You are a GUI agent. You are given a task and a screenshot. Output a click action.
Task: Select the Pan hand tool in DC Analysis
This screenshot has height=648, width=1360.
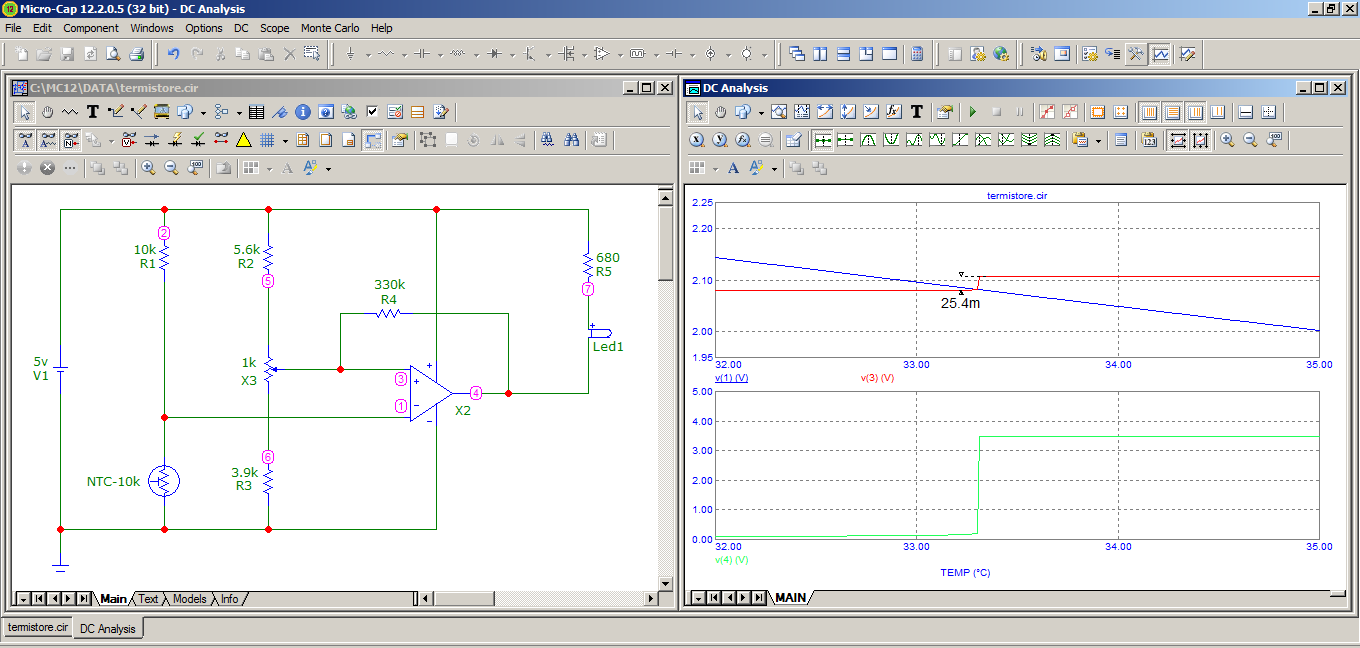pyautogui.click(x=720, y=112)
